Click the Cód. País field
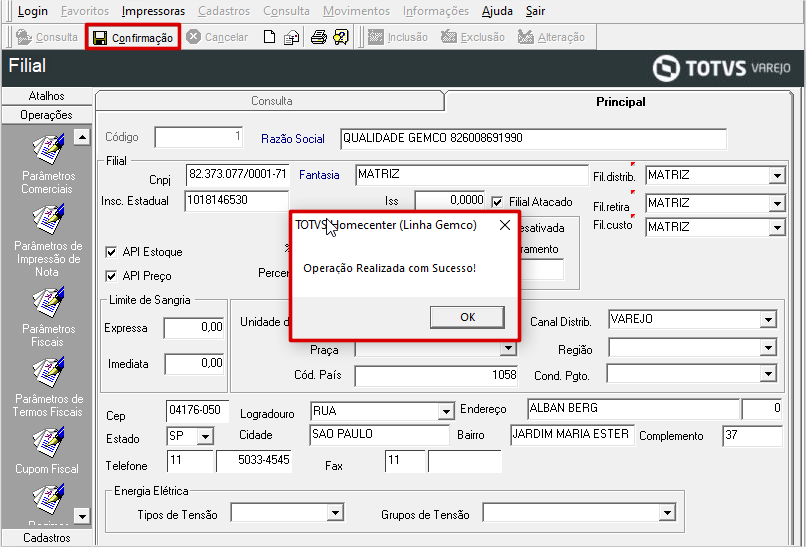 pyautogui.click(x=436, y=375)
